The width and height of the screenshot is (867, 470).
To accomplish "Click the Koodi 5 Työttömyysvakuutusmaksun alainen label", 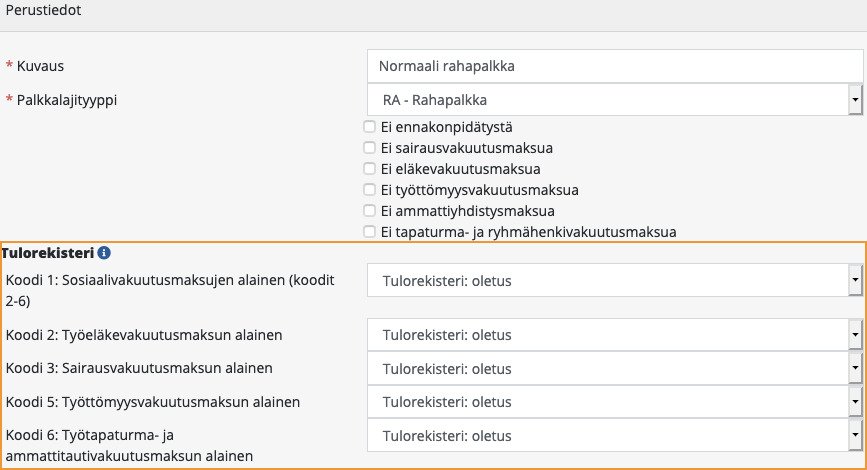I will coord(153,402).
